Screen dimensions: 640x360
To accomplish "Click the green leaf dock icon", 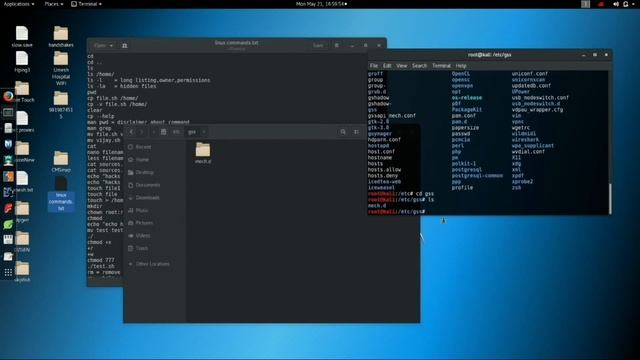I will click(x=8, y=224).
